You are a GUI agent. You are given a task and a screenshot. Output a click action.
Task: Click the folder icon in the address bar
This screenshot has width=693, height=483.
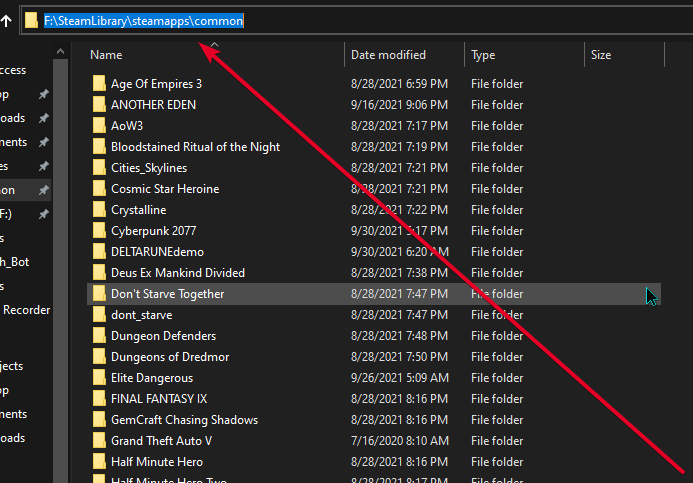(x=31, y=20)
